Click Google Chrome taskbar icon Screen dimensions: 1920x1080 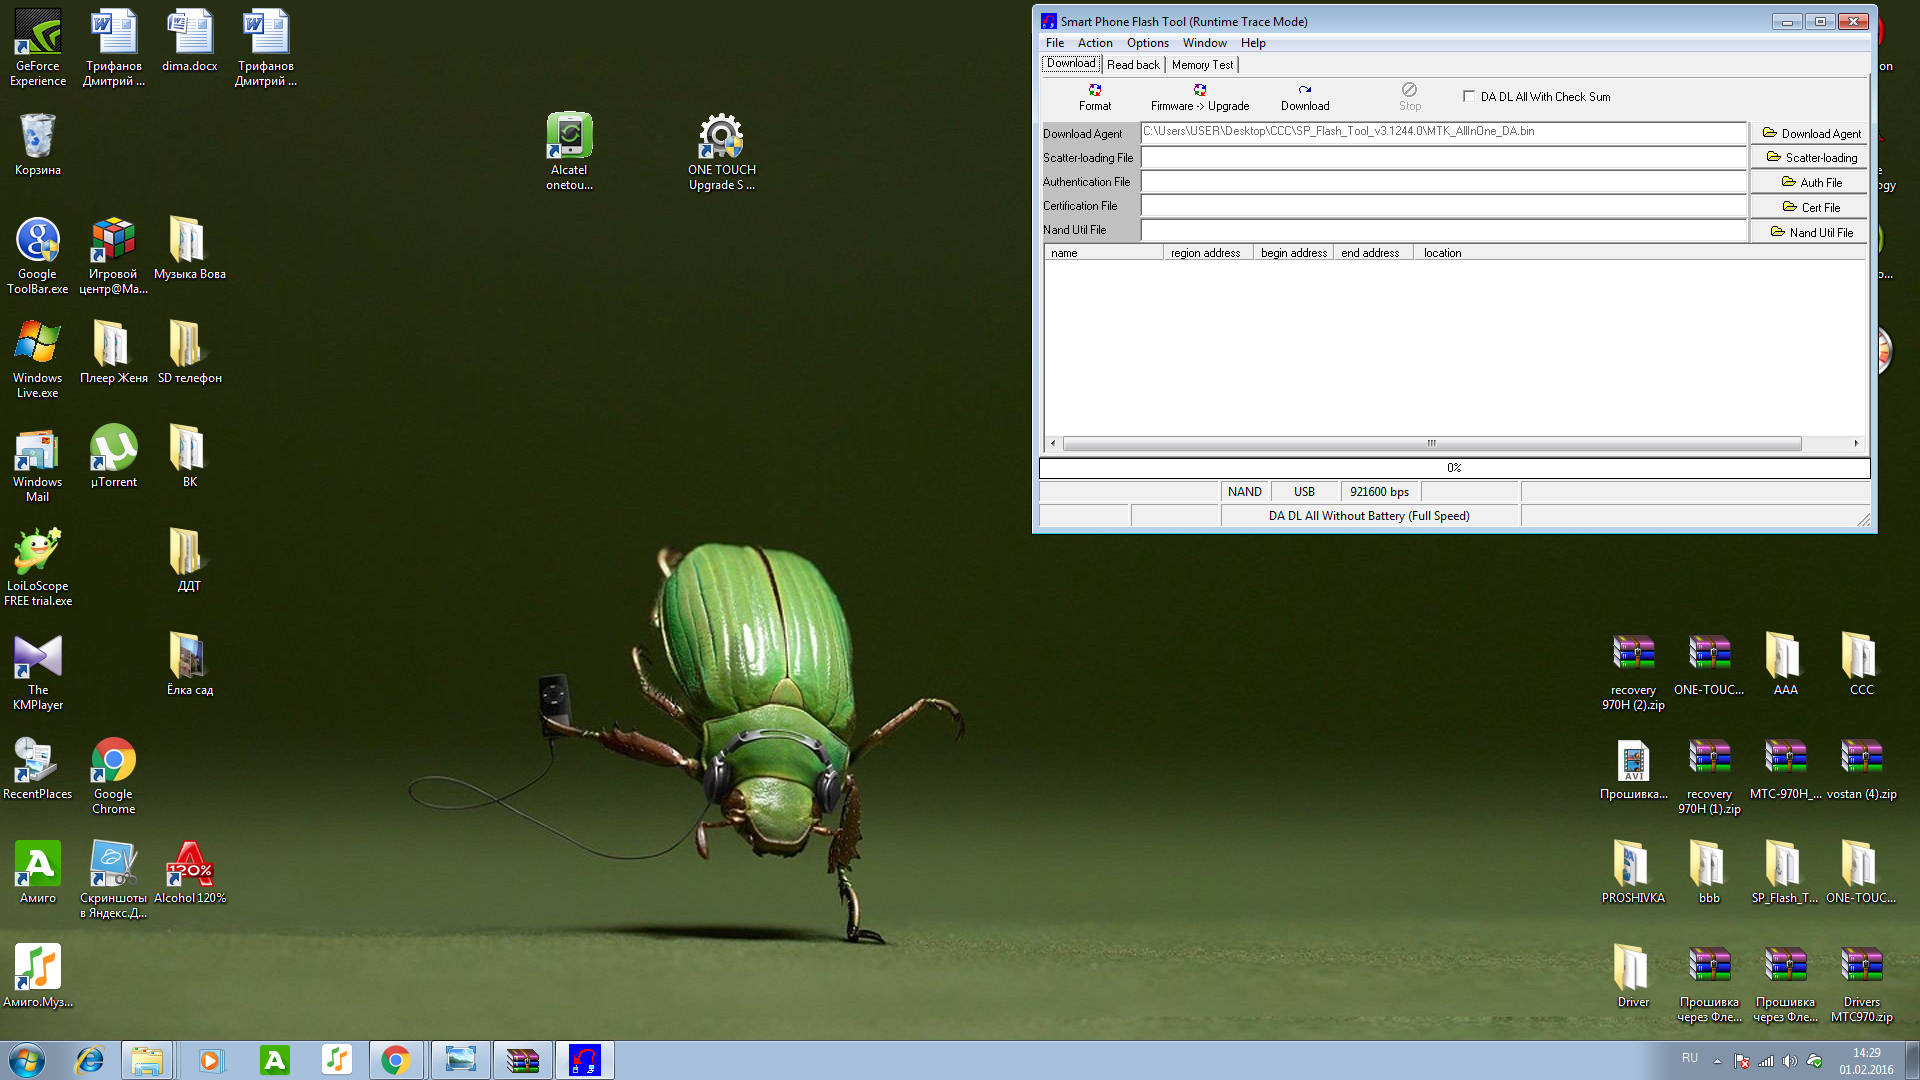pos(396,1060)
